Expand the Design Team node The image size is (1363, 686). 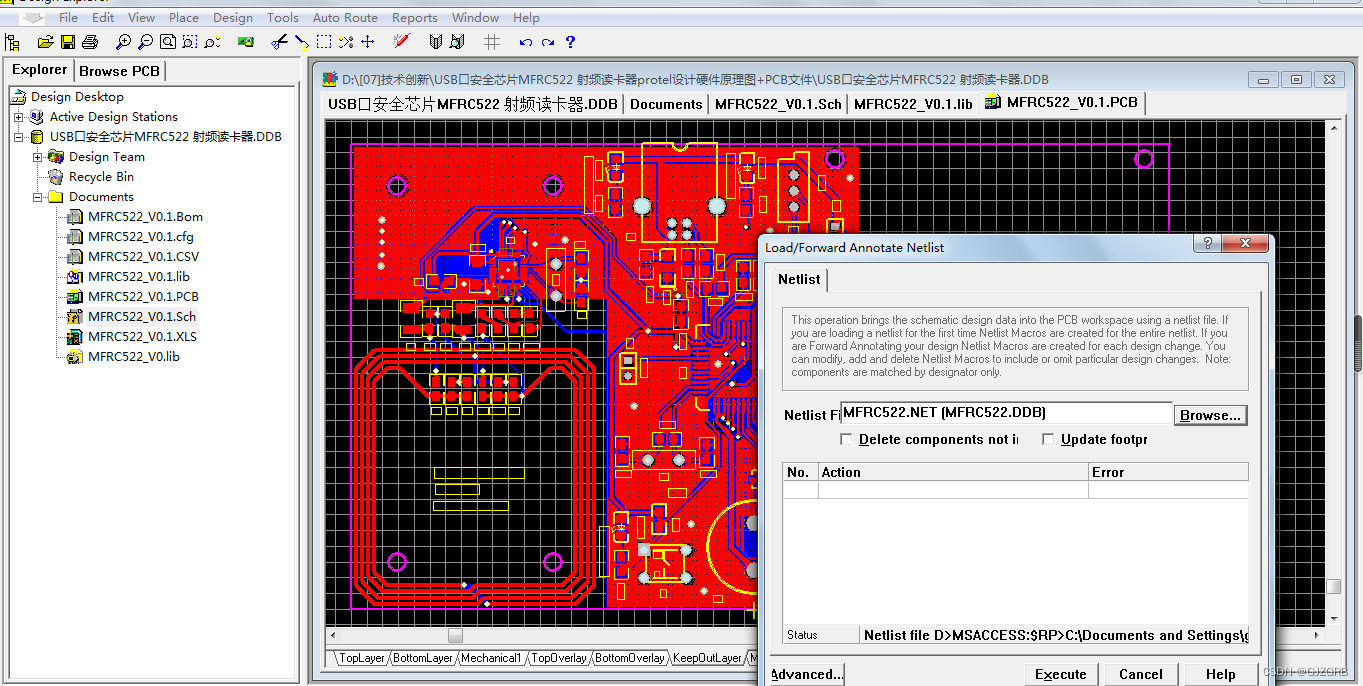click(x=37, y=157)
